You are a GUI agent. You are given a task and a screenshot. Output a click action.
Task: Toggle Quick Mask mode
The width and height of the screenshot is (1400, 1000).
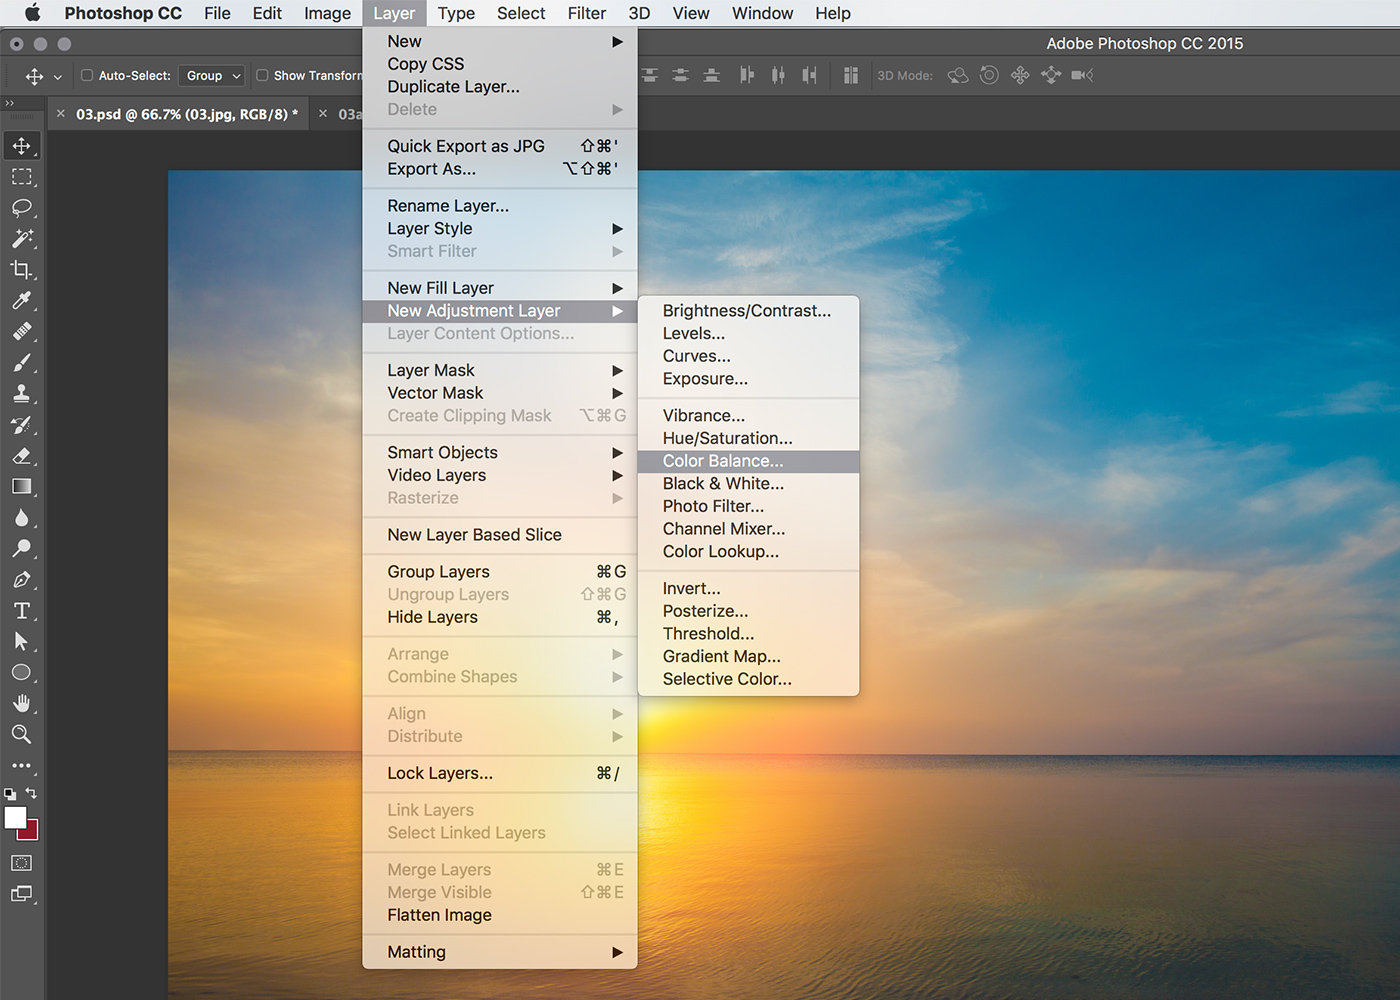click(22, 863)
